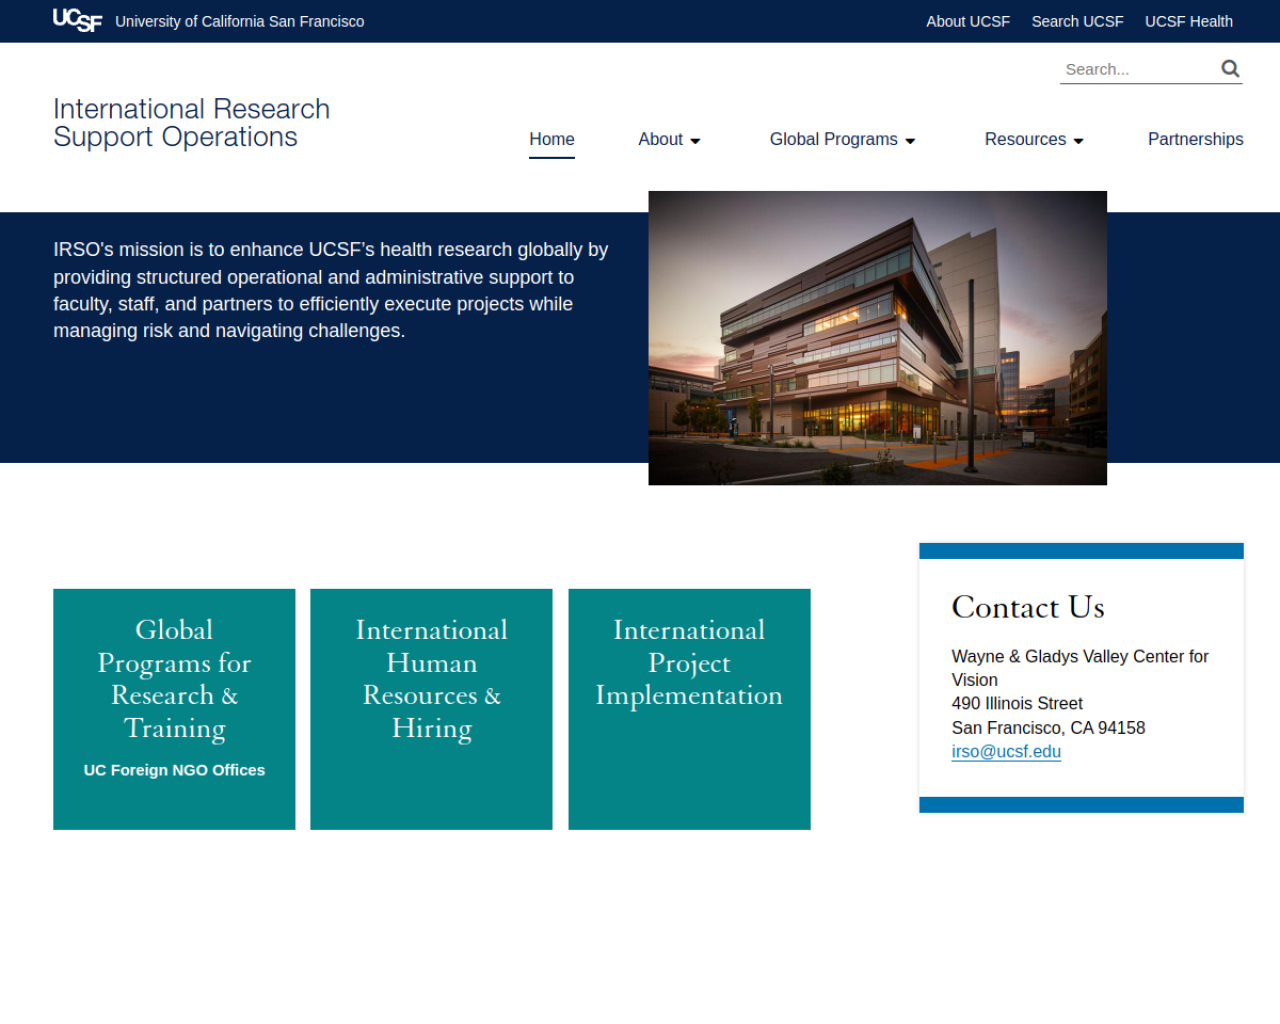1280x1024 pixels.
Task: Open International Project Implementation card
Action: click(x=689, y=709)
